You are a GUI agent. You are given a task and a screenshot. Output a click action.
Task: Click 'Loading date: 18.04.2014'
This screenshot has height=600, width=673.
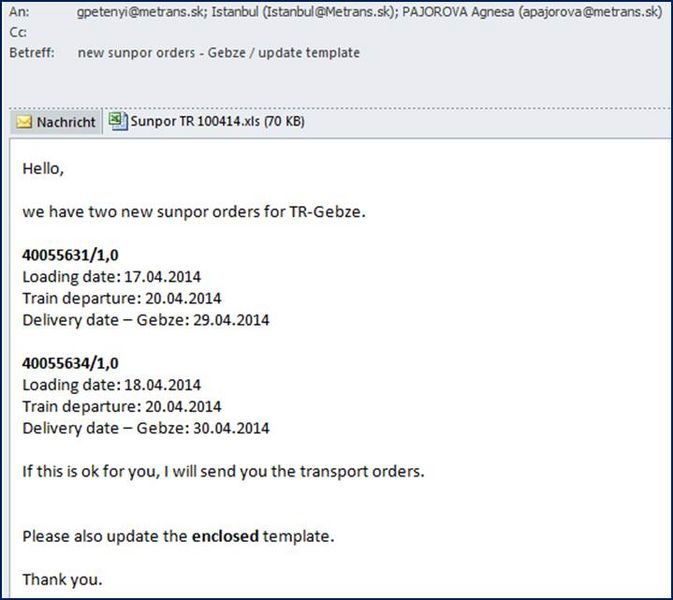click(112, 385)
